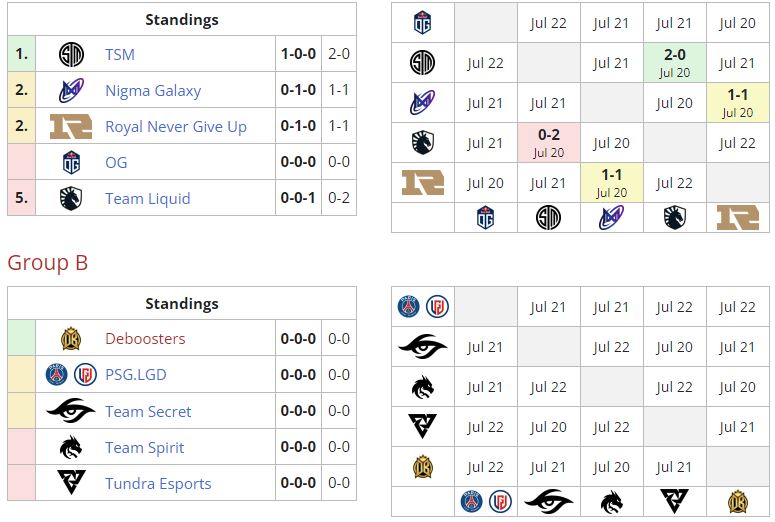Viewport: 775px width, 522px height.
Task: Click the Team Spirit dragon logo in standings
Action: tap(71, 447)
